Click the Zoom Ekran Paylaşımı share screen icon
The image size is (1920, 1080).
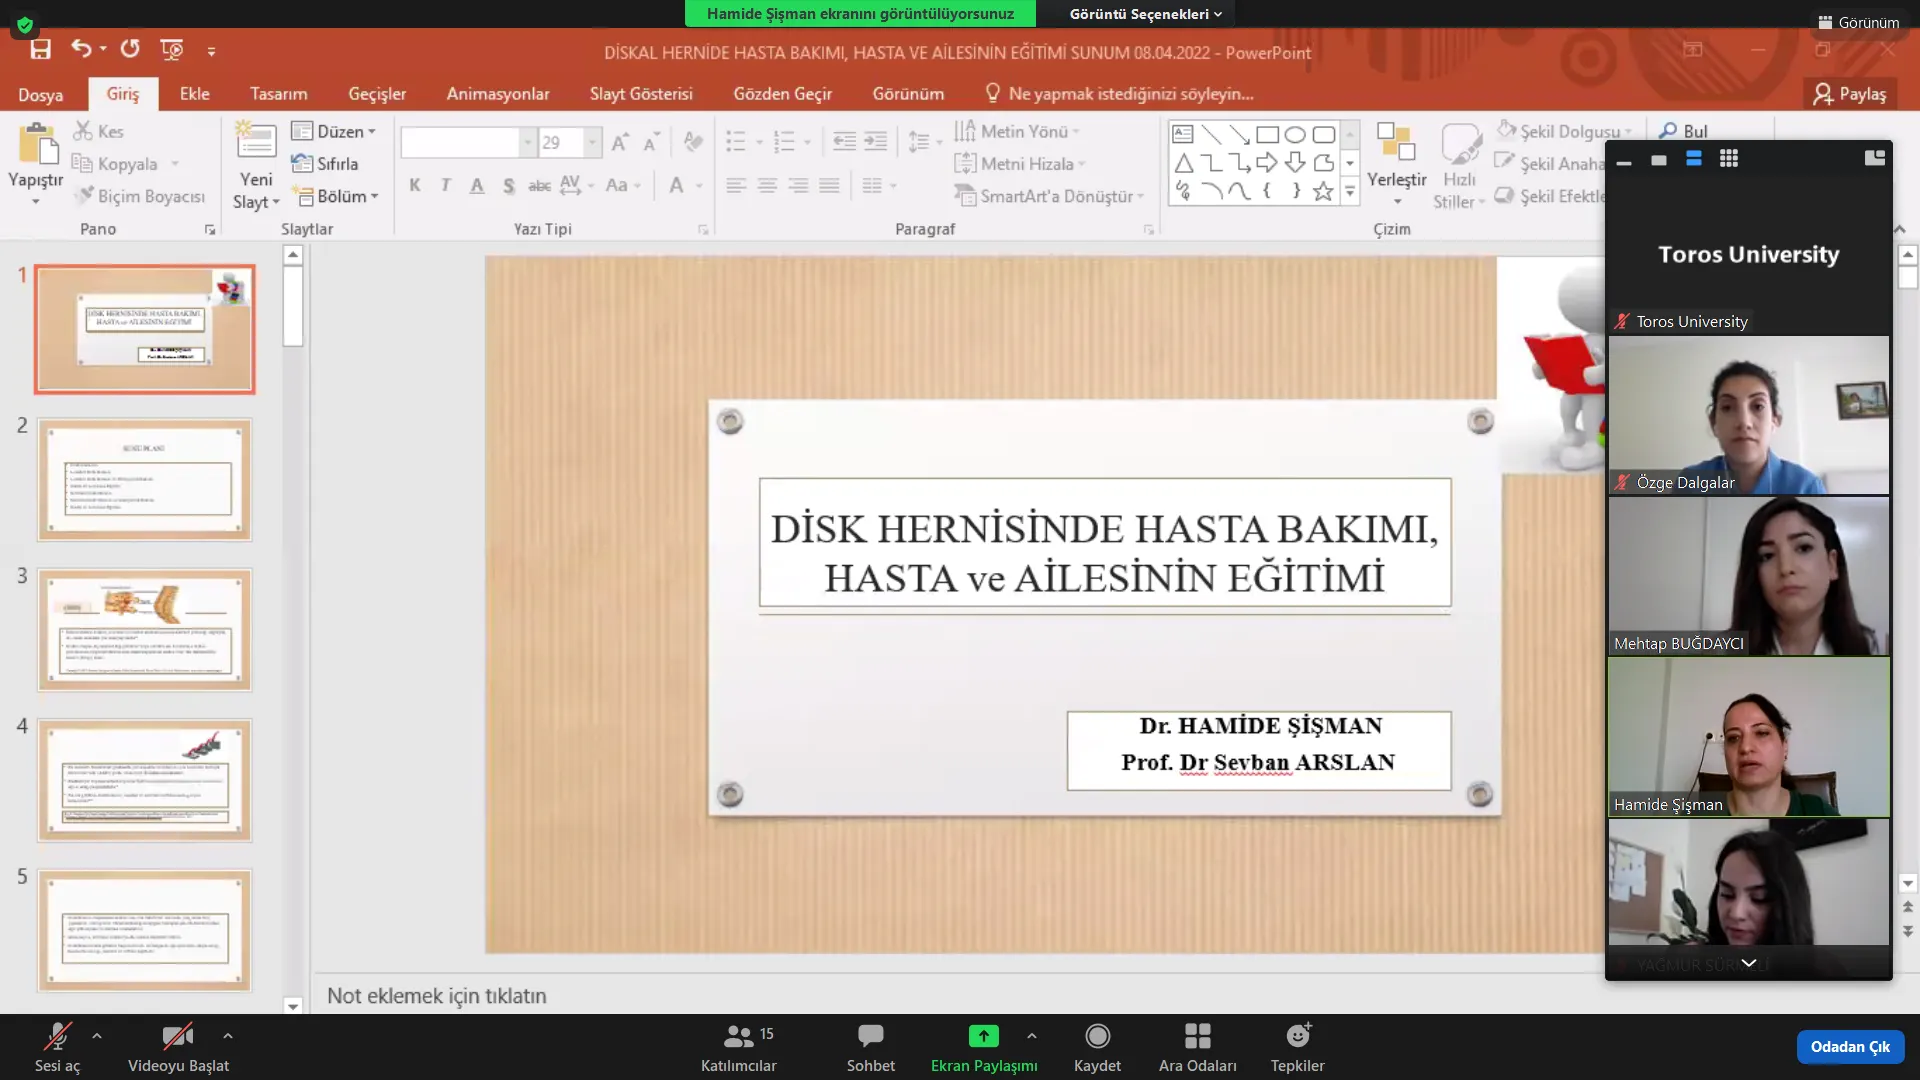coord(984,1036)
